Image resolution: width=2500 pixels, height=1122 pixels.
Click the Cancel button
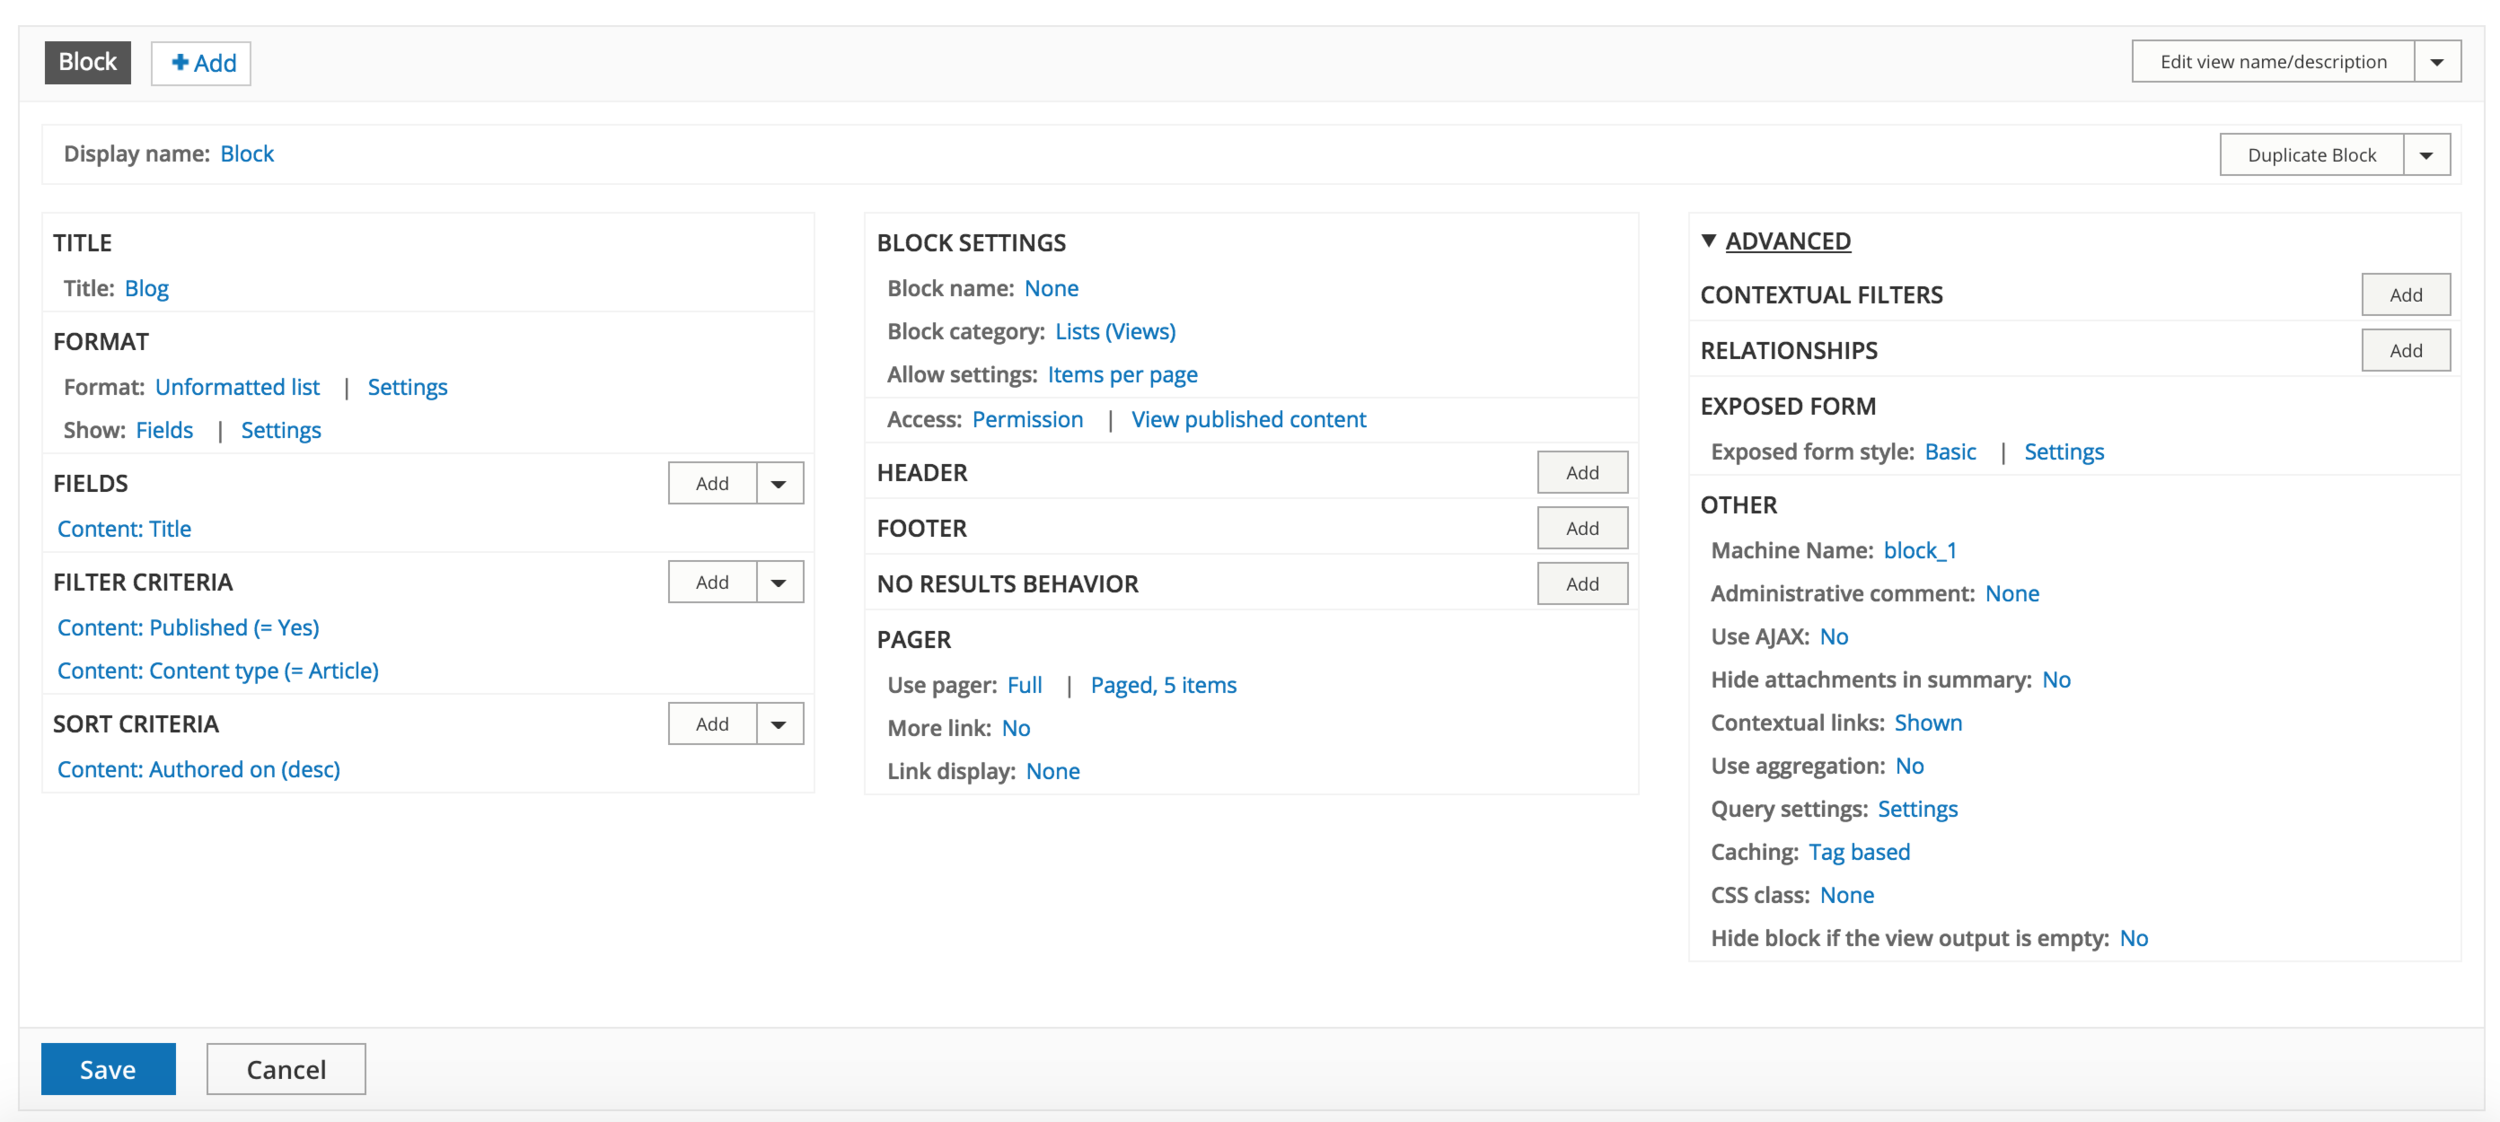click(x=286, y=1069)
